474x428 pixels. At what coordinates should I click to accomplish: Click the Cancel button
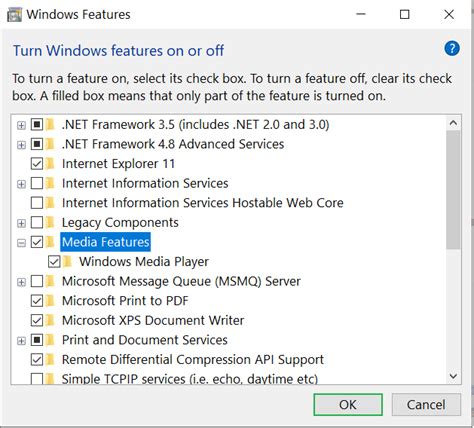pyautogui.click(x=426, y=405)
